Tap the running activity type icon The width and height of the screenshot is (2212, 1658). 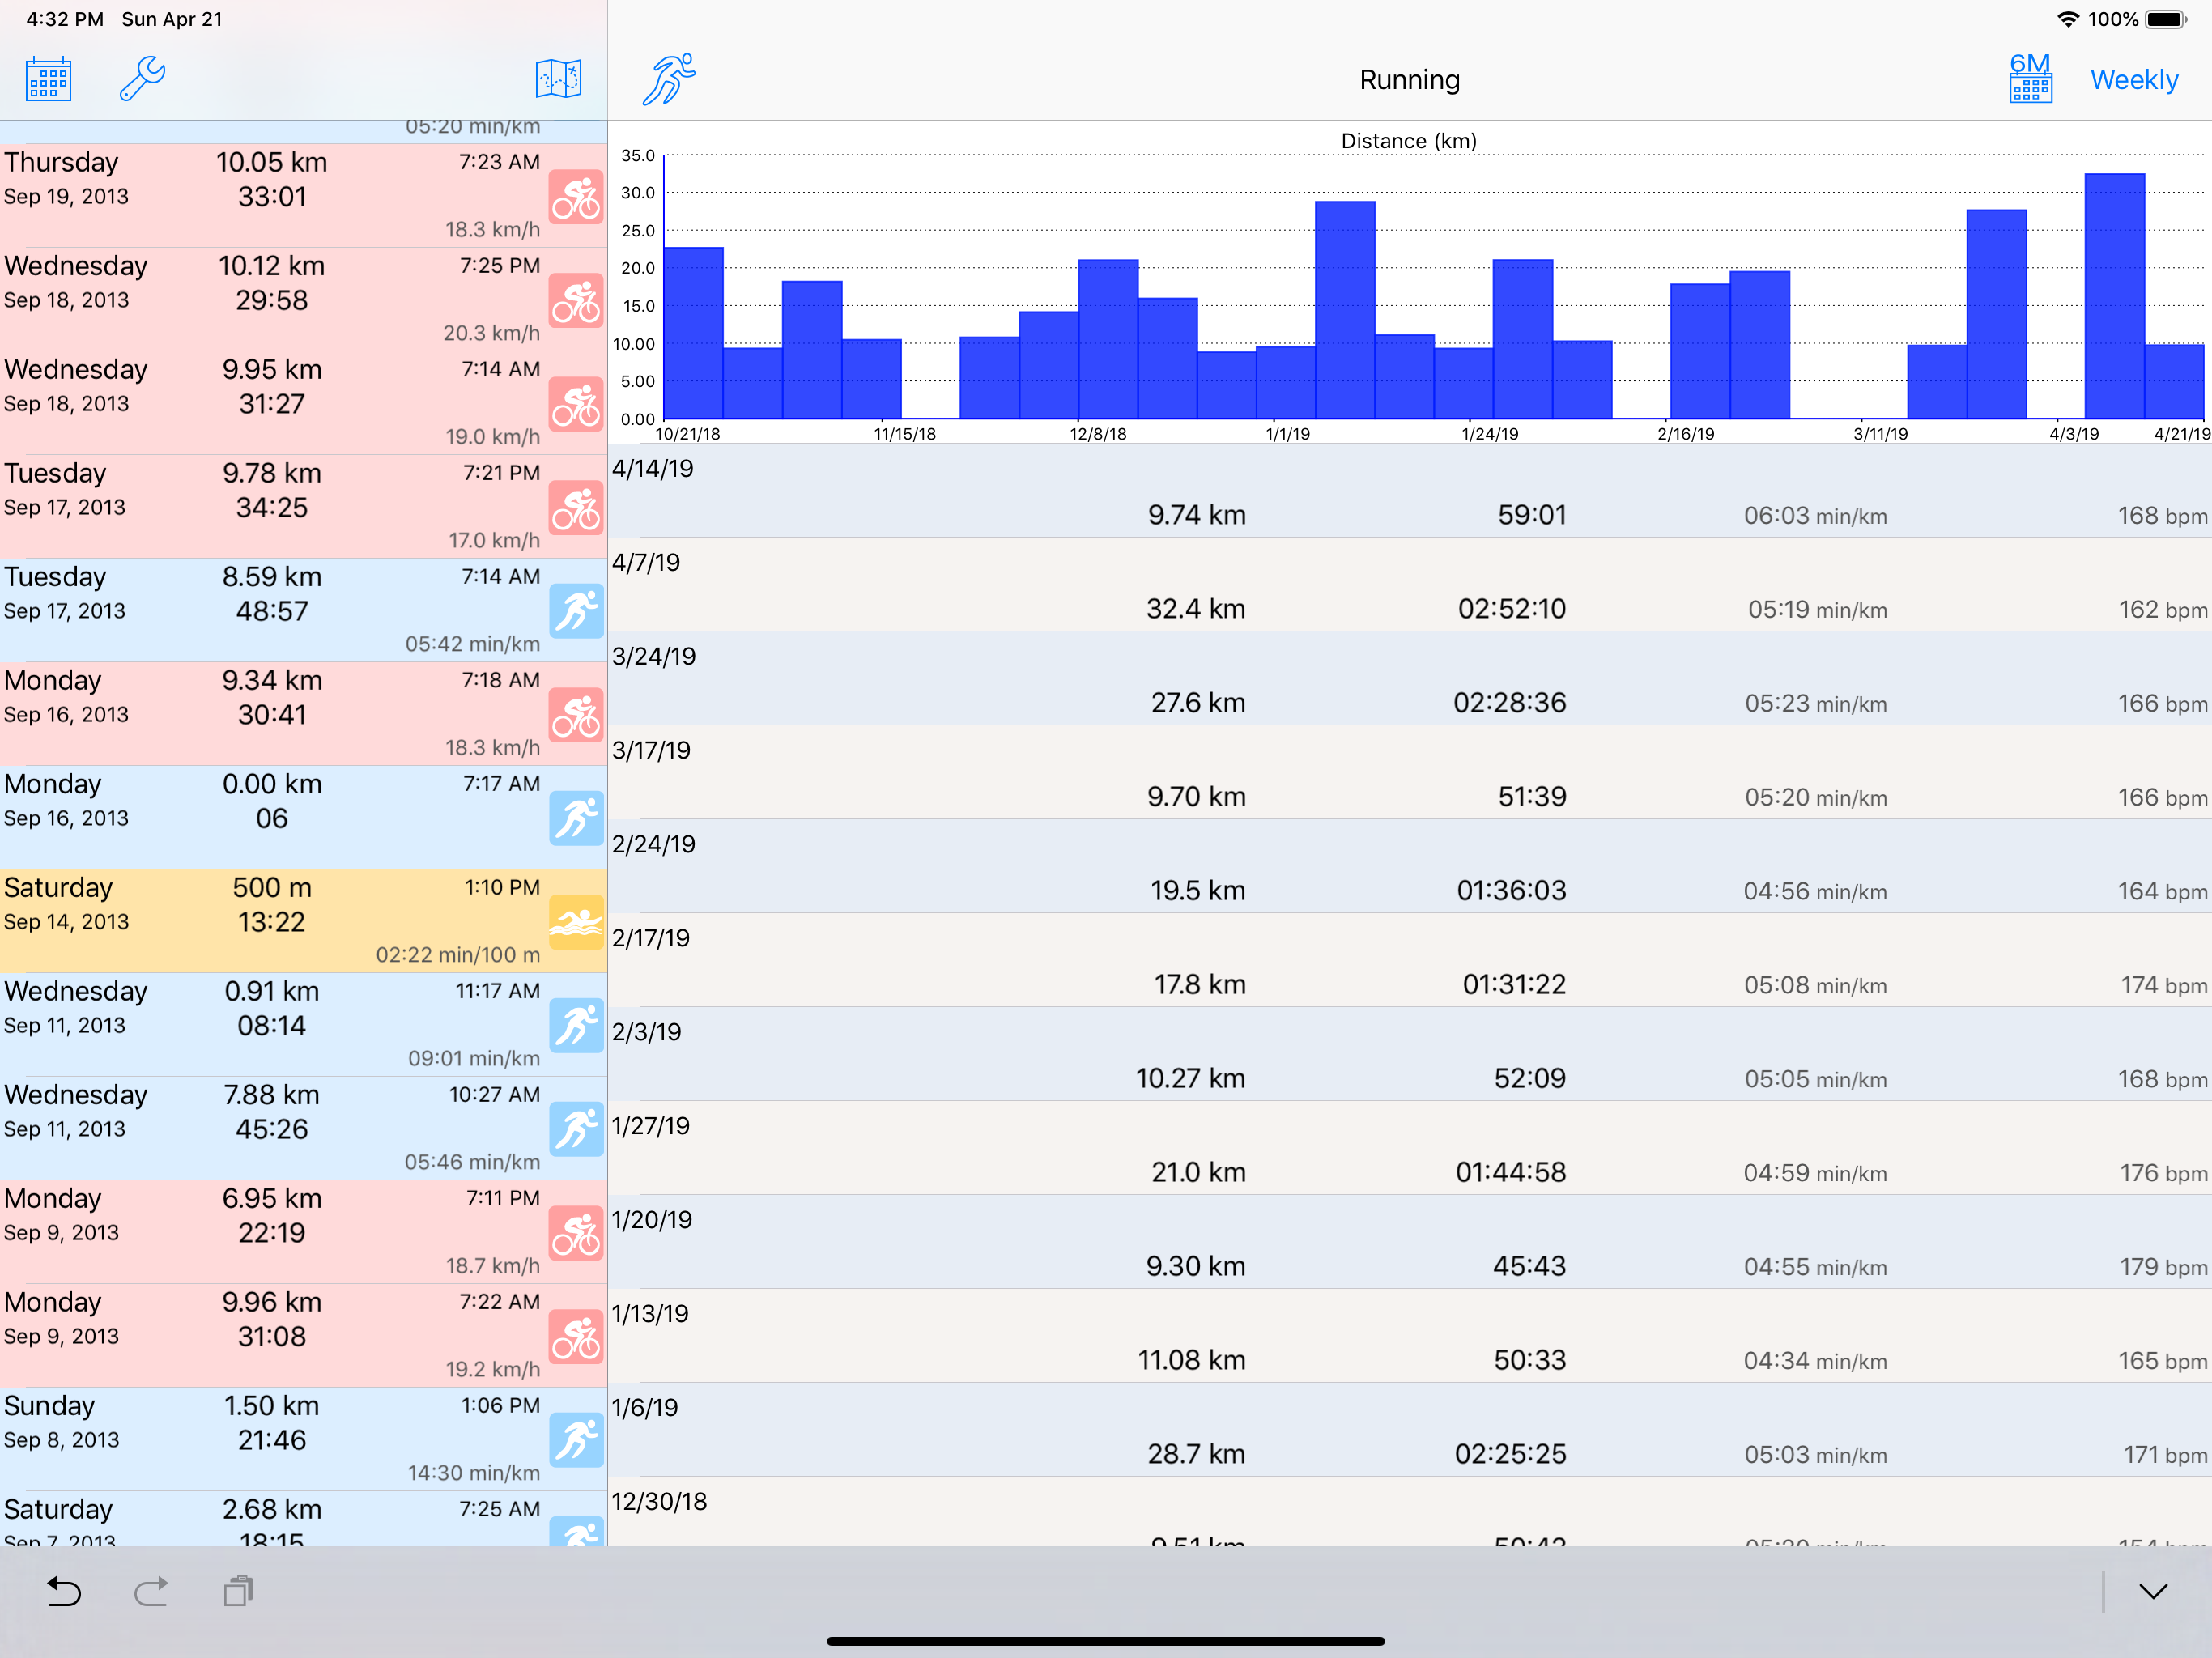(x=669, y=79)
